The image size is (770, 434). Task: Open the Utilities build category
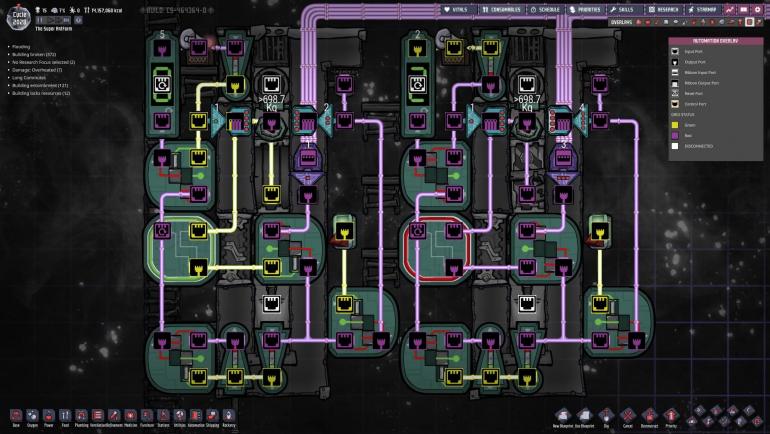click(x=180, y=417)
